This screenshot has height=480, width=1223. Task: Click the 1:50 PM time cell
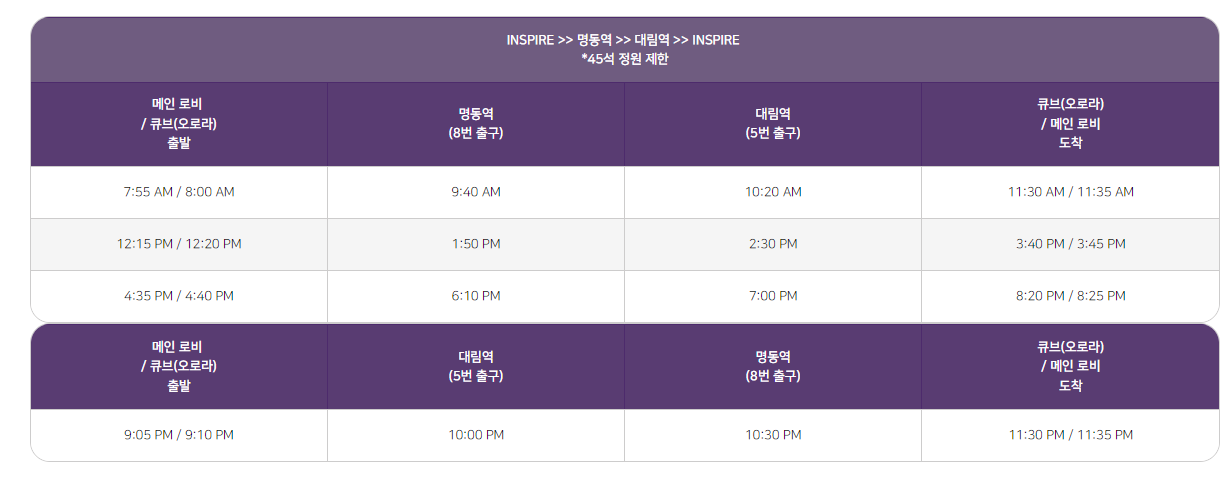(476, 244)
